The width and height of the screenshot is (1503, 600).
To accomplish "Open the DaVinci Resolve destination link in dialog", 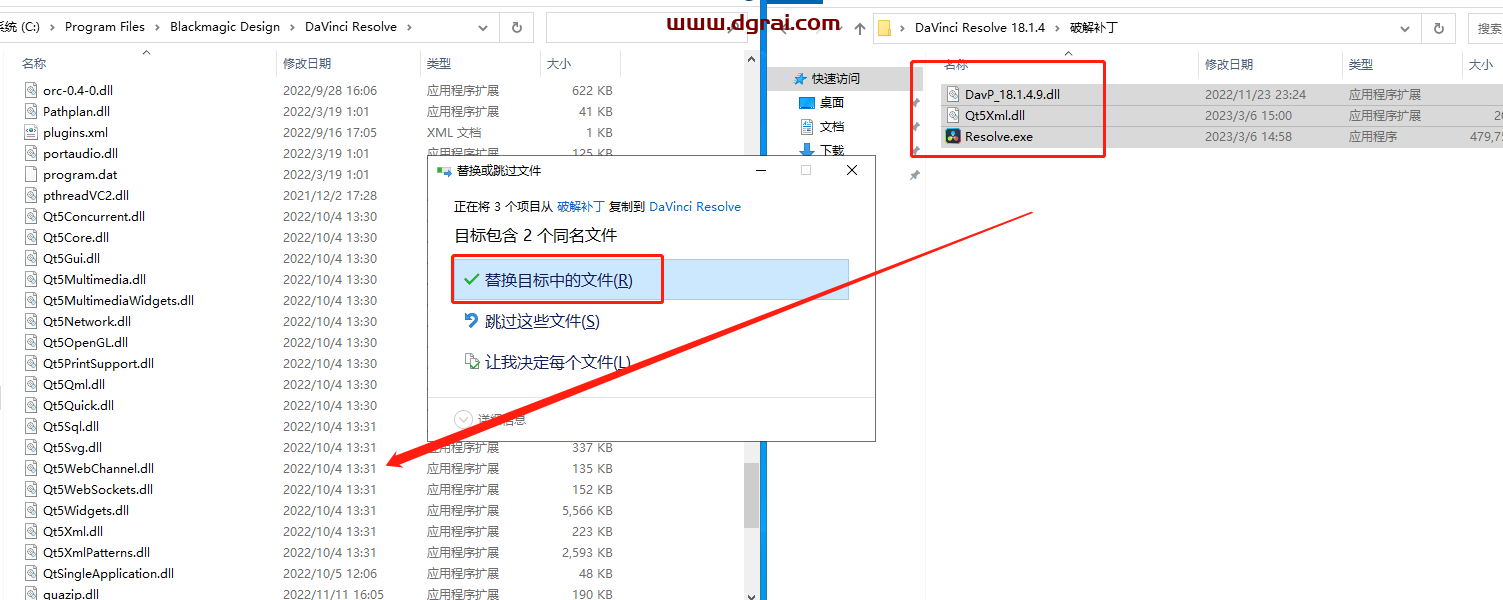I will (x=695, y=206).
